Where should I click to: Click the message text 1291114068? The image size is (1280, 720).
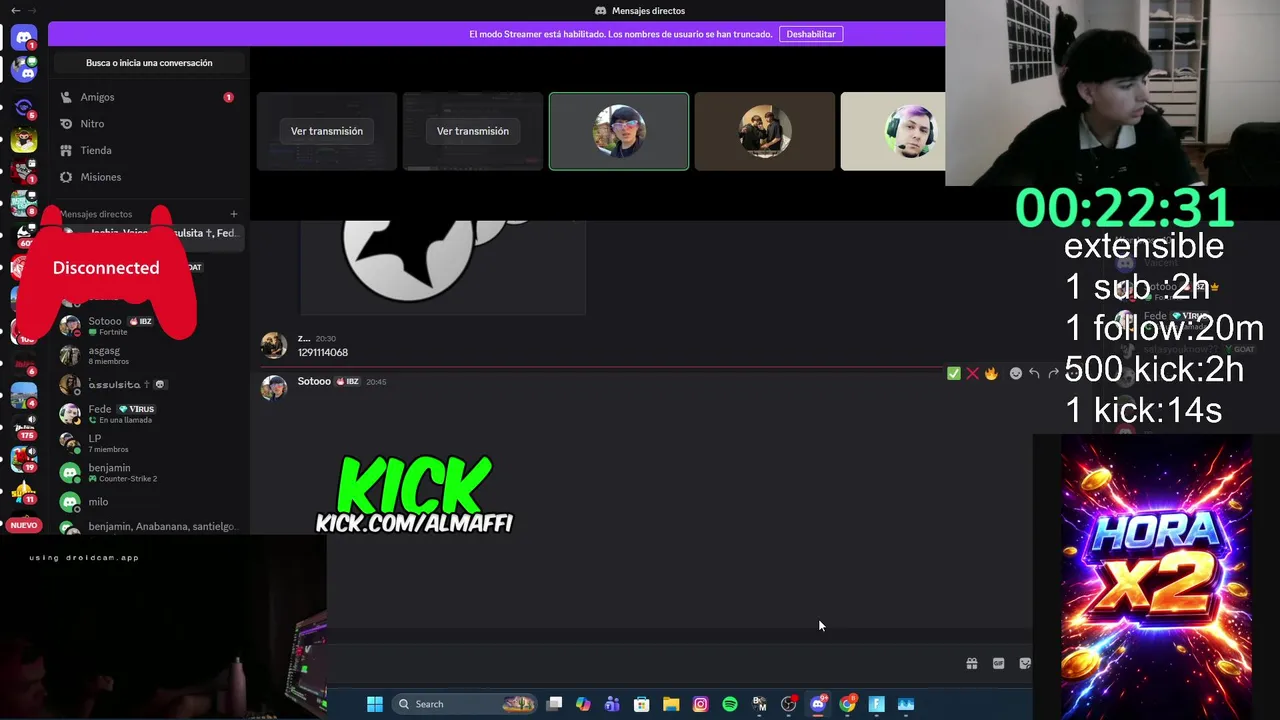tap(323, 352)
